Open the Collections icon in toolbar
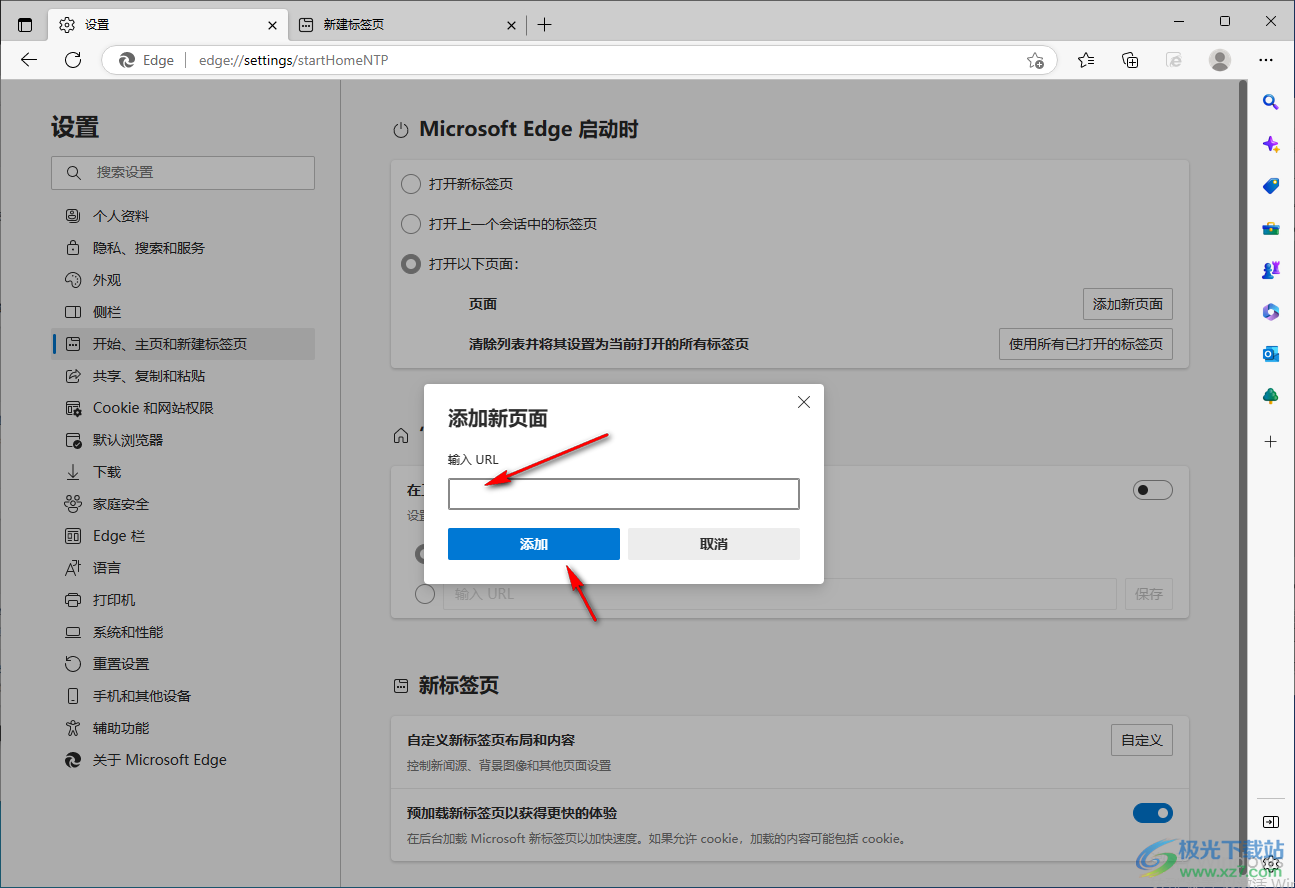 [1130, 60]
